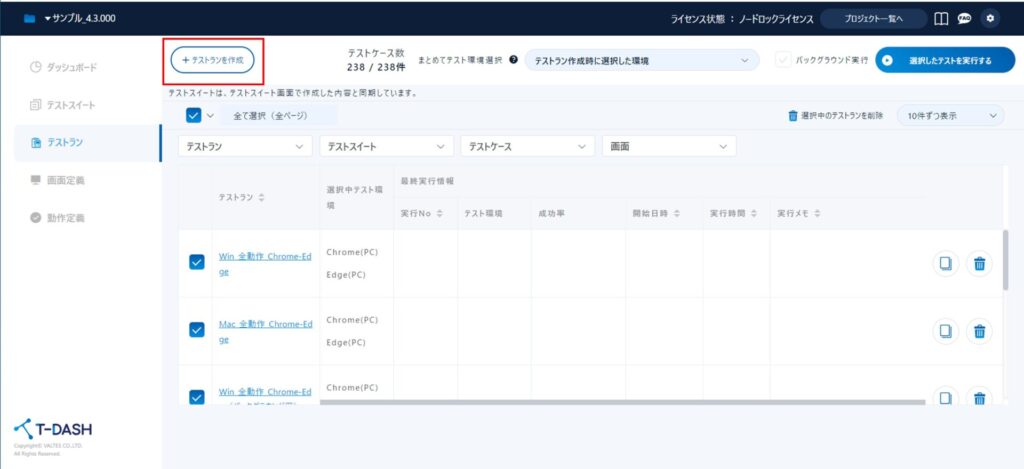Delete the Win 全動作 Chrome-Edge test run
1024x469 pixels.
pos(980,263)
